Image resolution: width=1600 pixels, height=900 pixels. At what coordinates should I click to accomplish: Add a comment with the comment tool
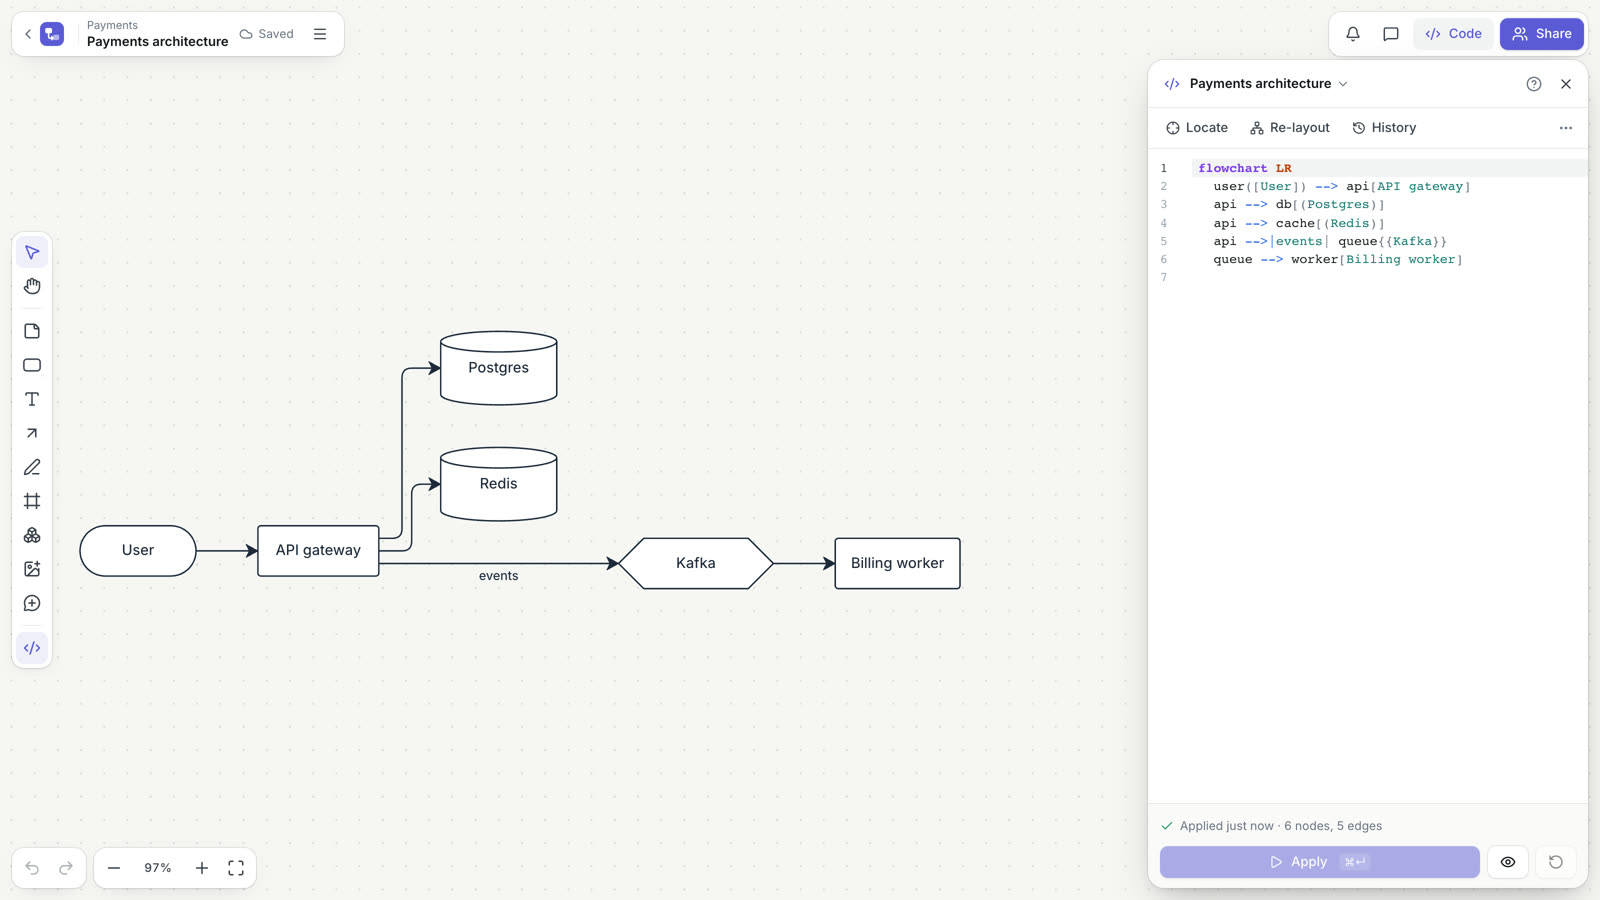[x=32, y=603]
